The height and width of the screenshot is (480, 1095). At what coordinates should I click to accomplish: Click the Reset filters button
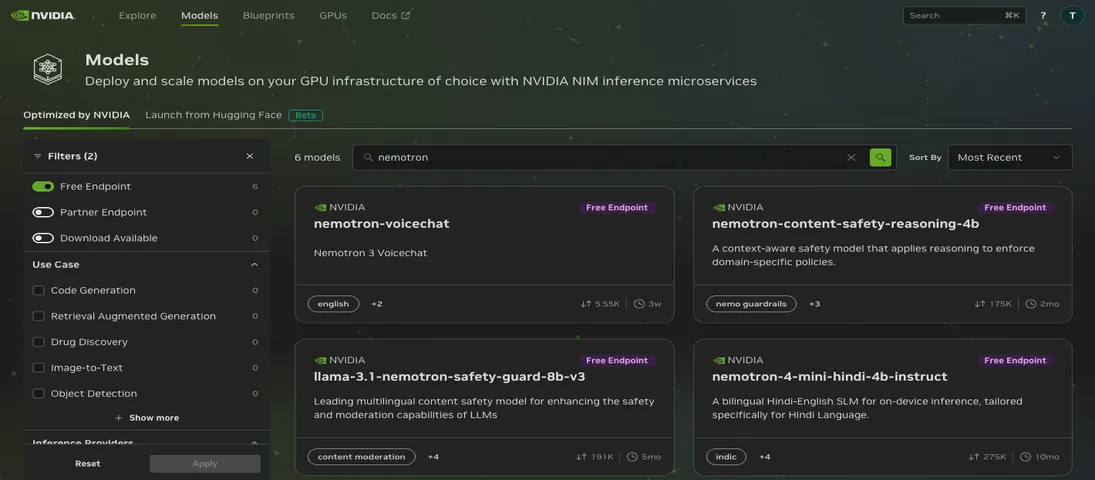[x=88, y=464]
